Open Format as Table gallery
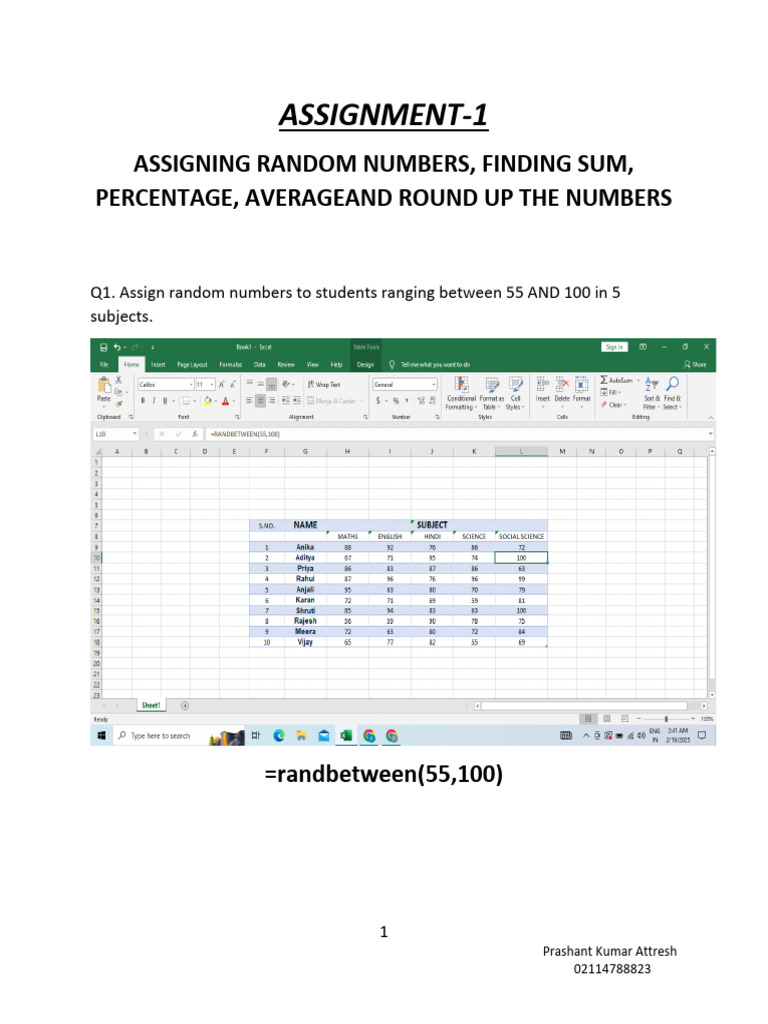Viewport: 768px width, 1024px height. pos(492,393)
